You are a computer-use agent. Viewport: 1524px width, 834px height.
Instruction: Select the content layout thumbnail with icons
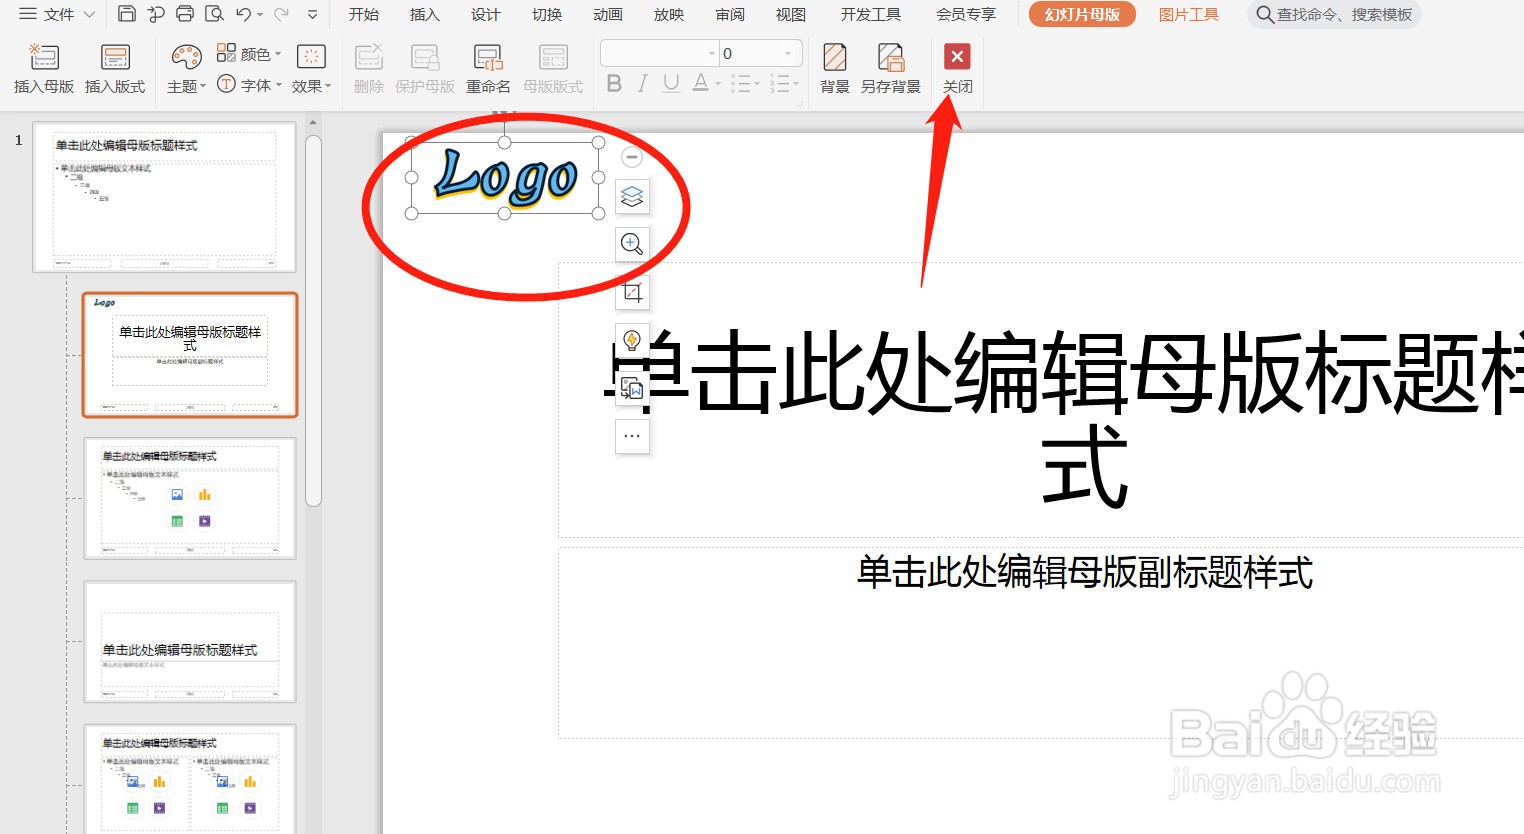point(190,498)
